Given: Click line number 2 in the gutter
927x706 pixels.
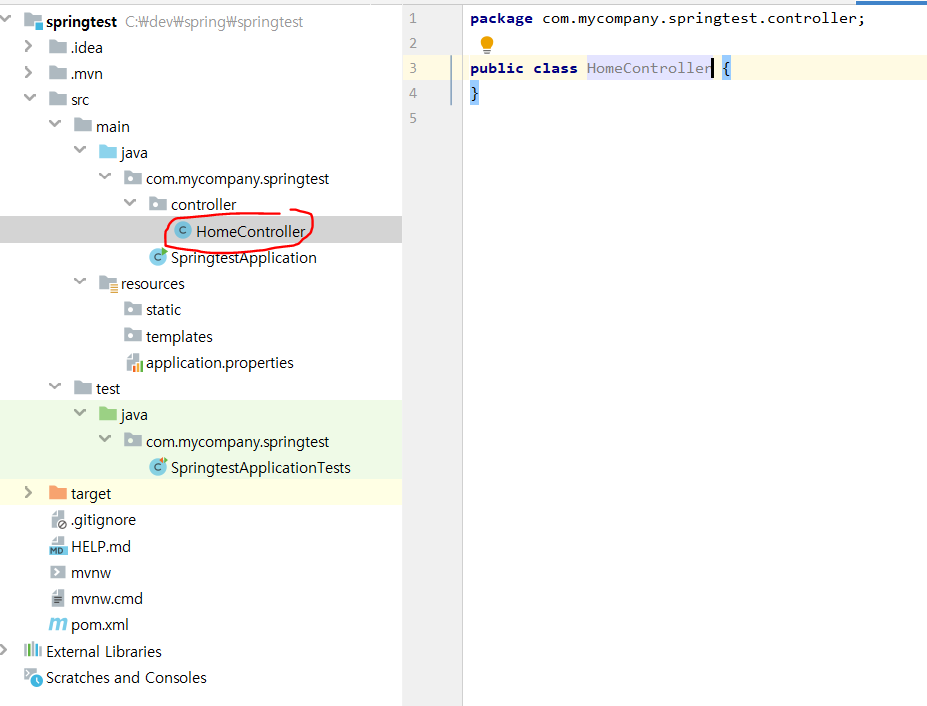Looking at the screenshot, I should [x=413, y=43].
